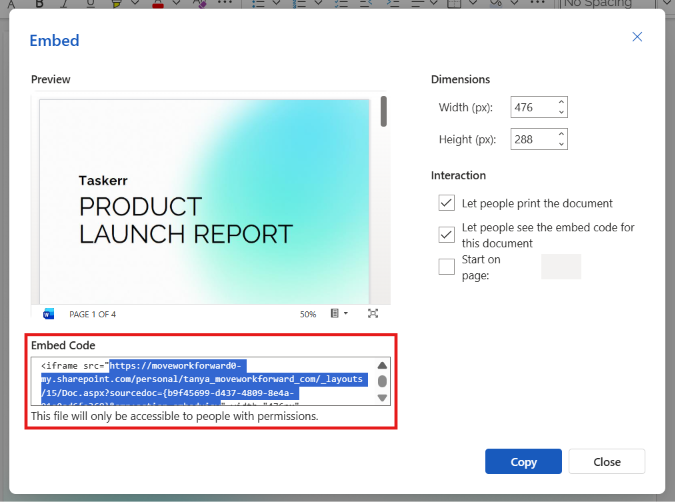Toggle Let people see the embed code checkbox
This screenshot has width=675, height=502.
click(x=446, y=235)
